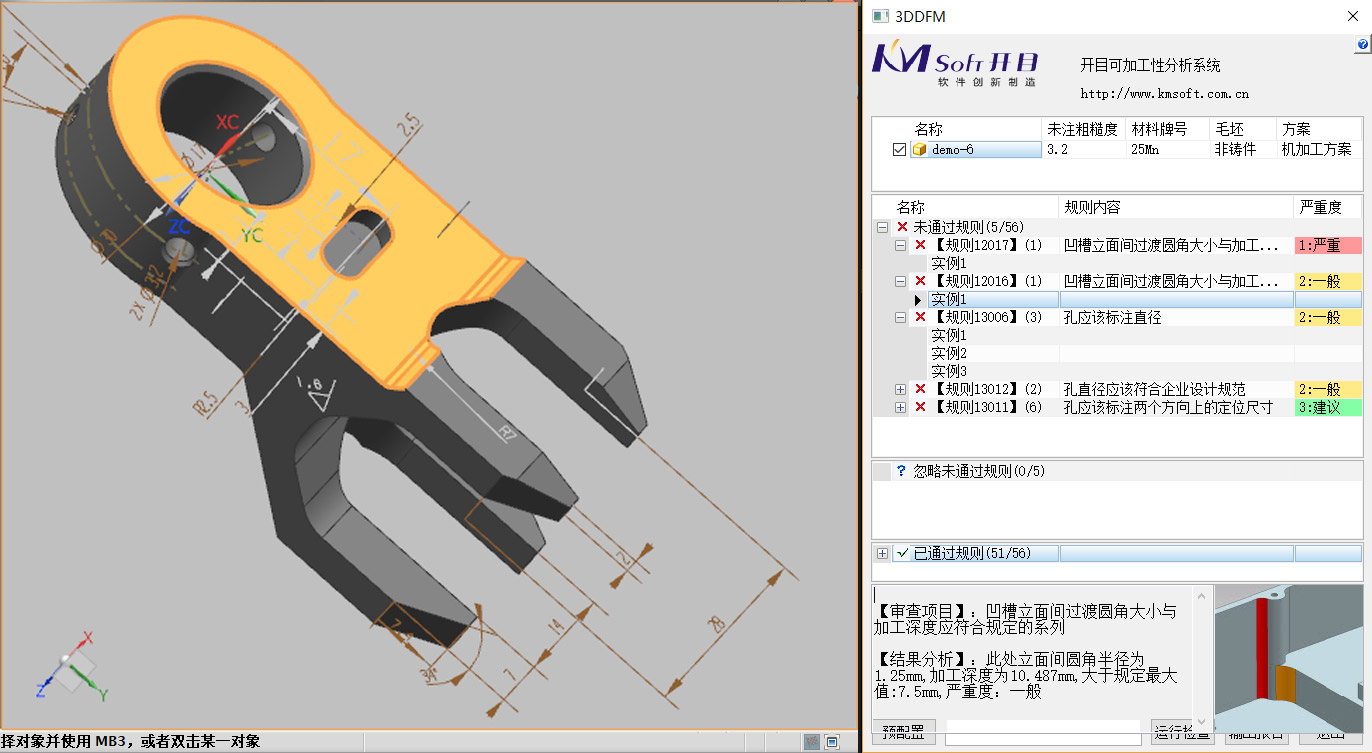Click the red 1:严重 severity swatch

click(x=1329, y=245)
